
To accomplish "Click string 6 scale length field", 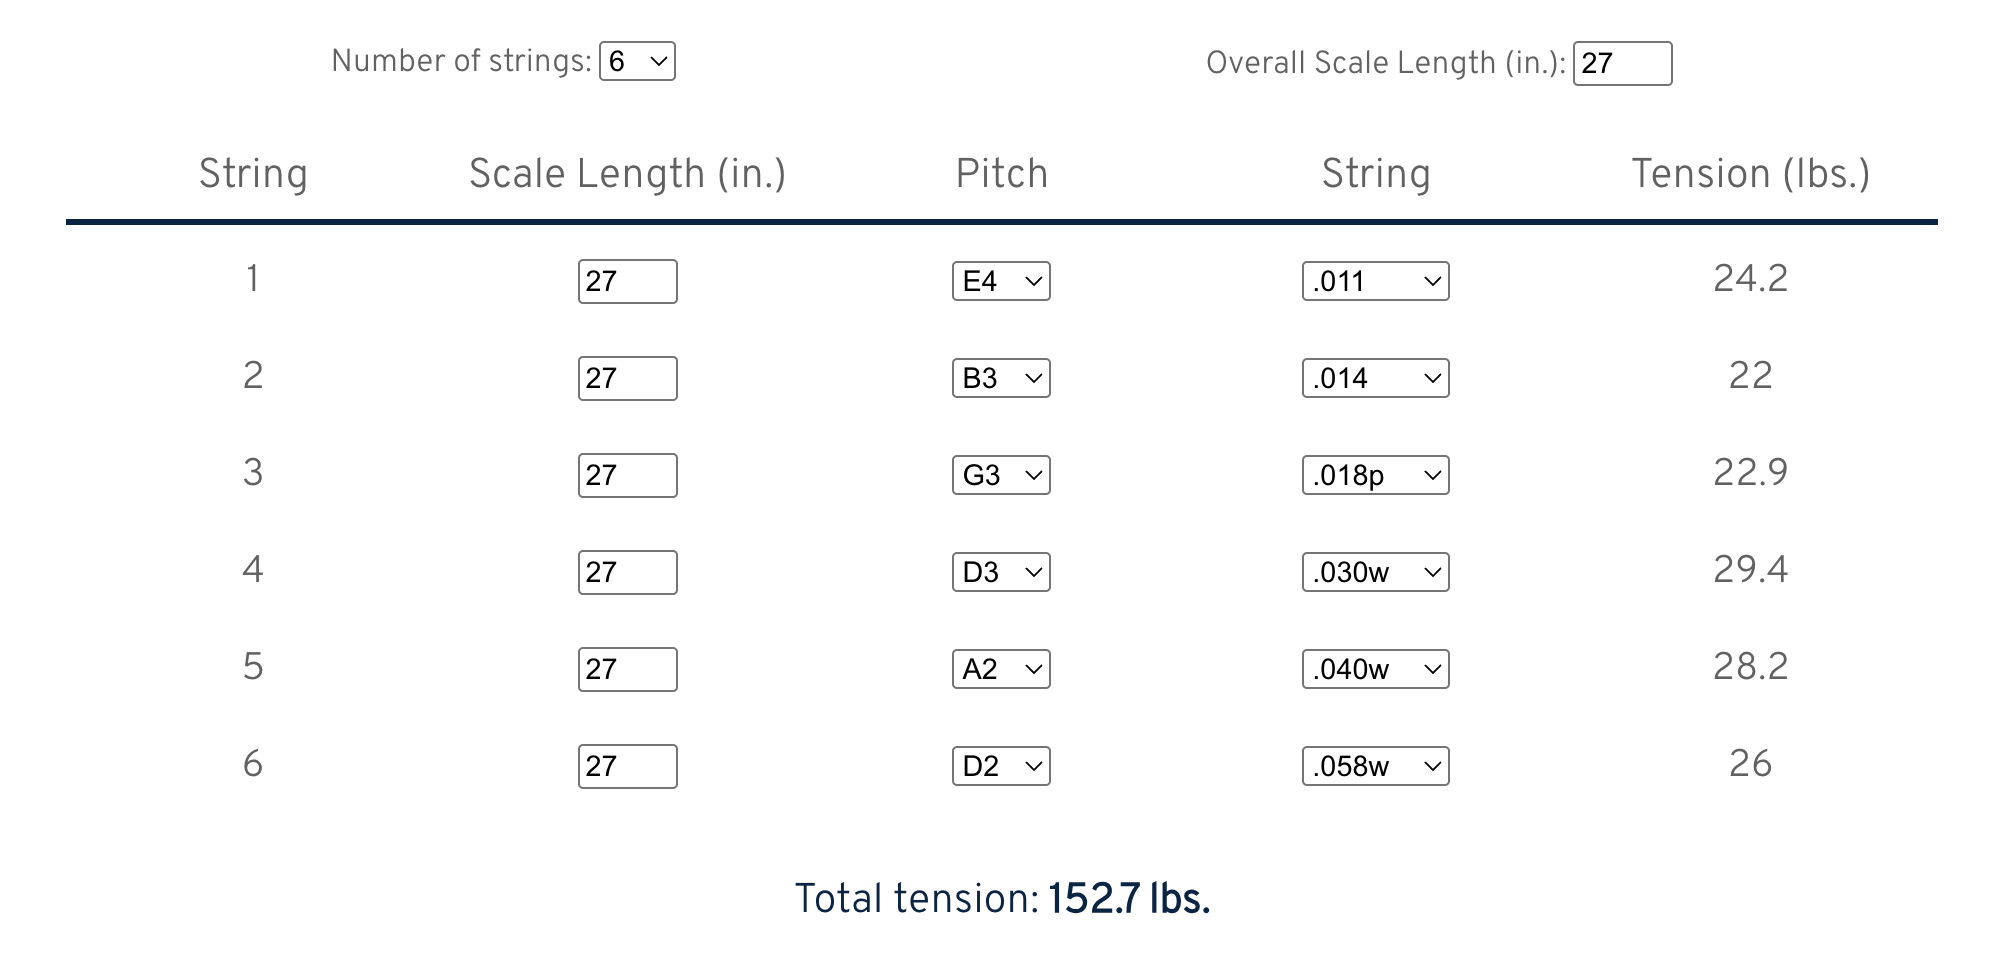I will tap(627, 766).
